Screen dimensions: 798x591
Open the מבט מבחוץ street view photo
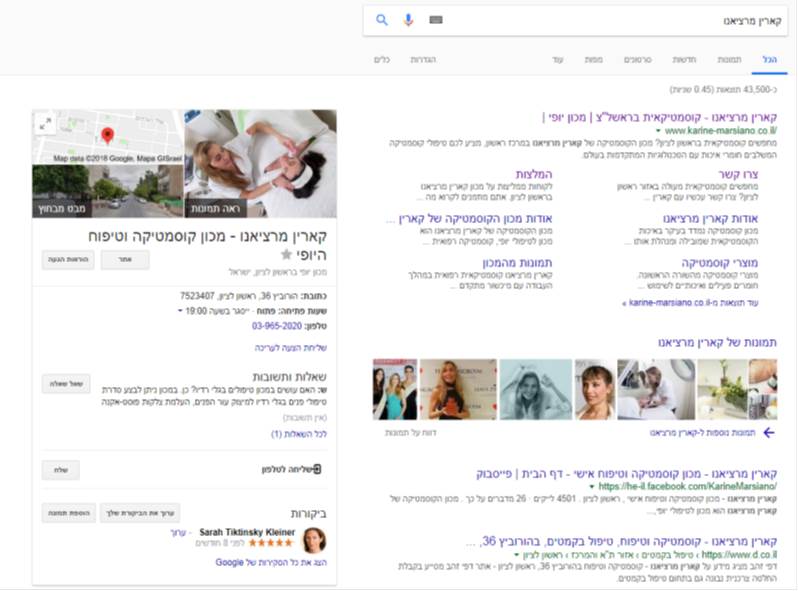[108, 191]
